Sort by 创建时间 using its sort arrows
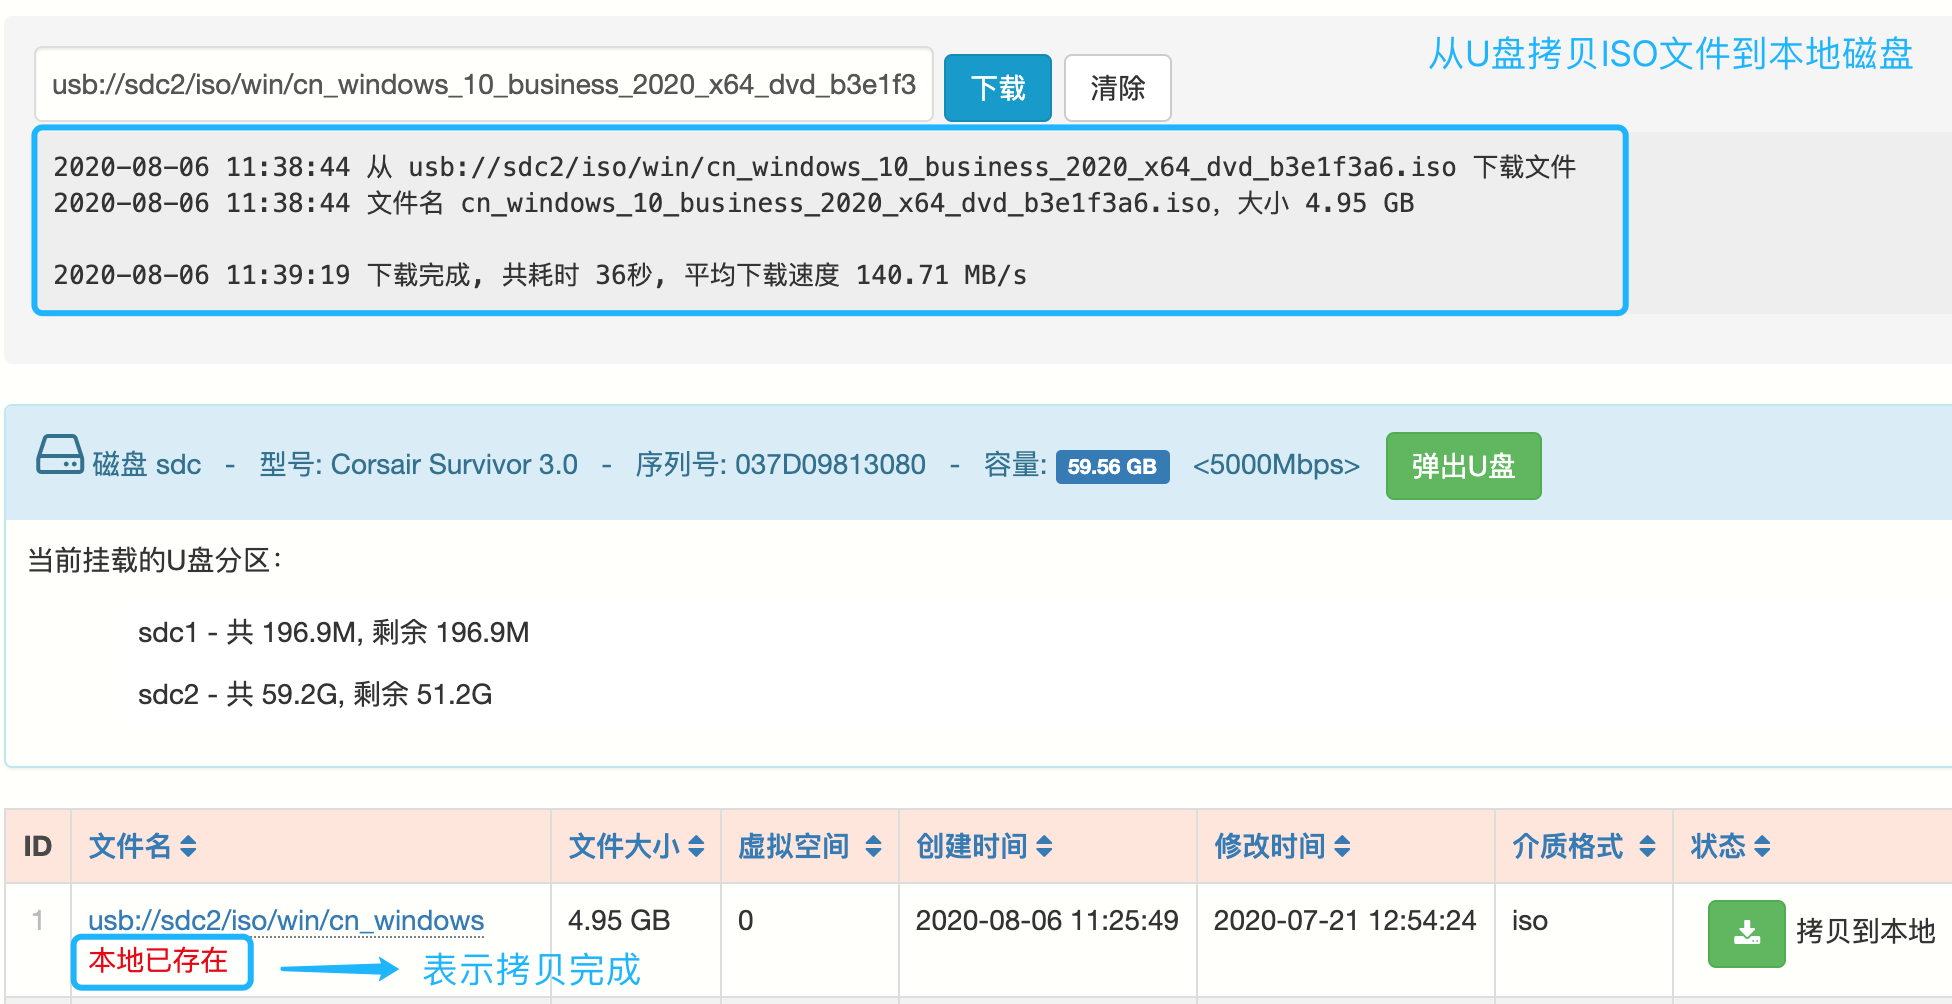This screenshot has width=1952, height=1004. tap(1044, 847)
